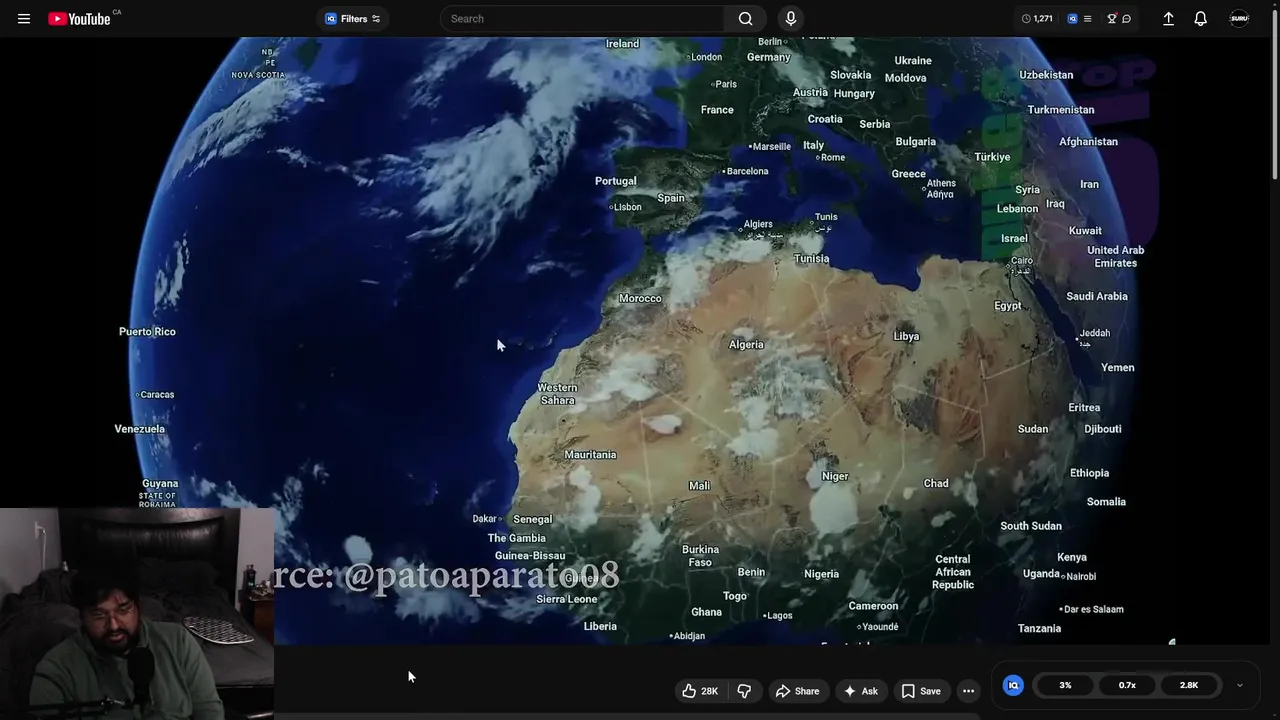The width and height of the screenshot is (1280, 720).
Task: Click the Mauritania label on the map
Action: 590,454
